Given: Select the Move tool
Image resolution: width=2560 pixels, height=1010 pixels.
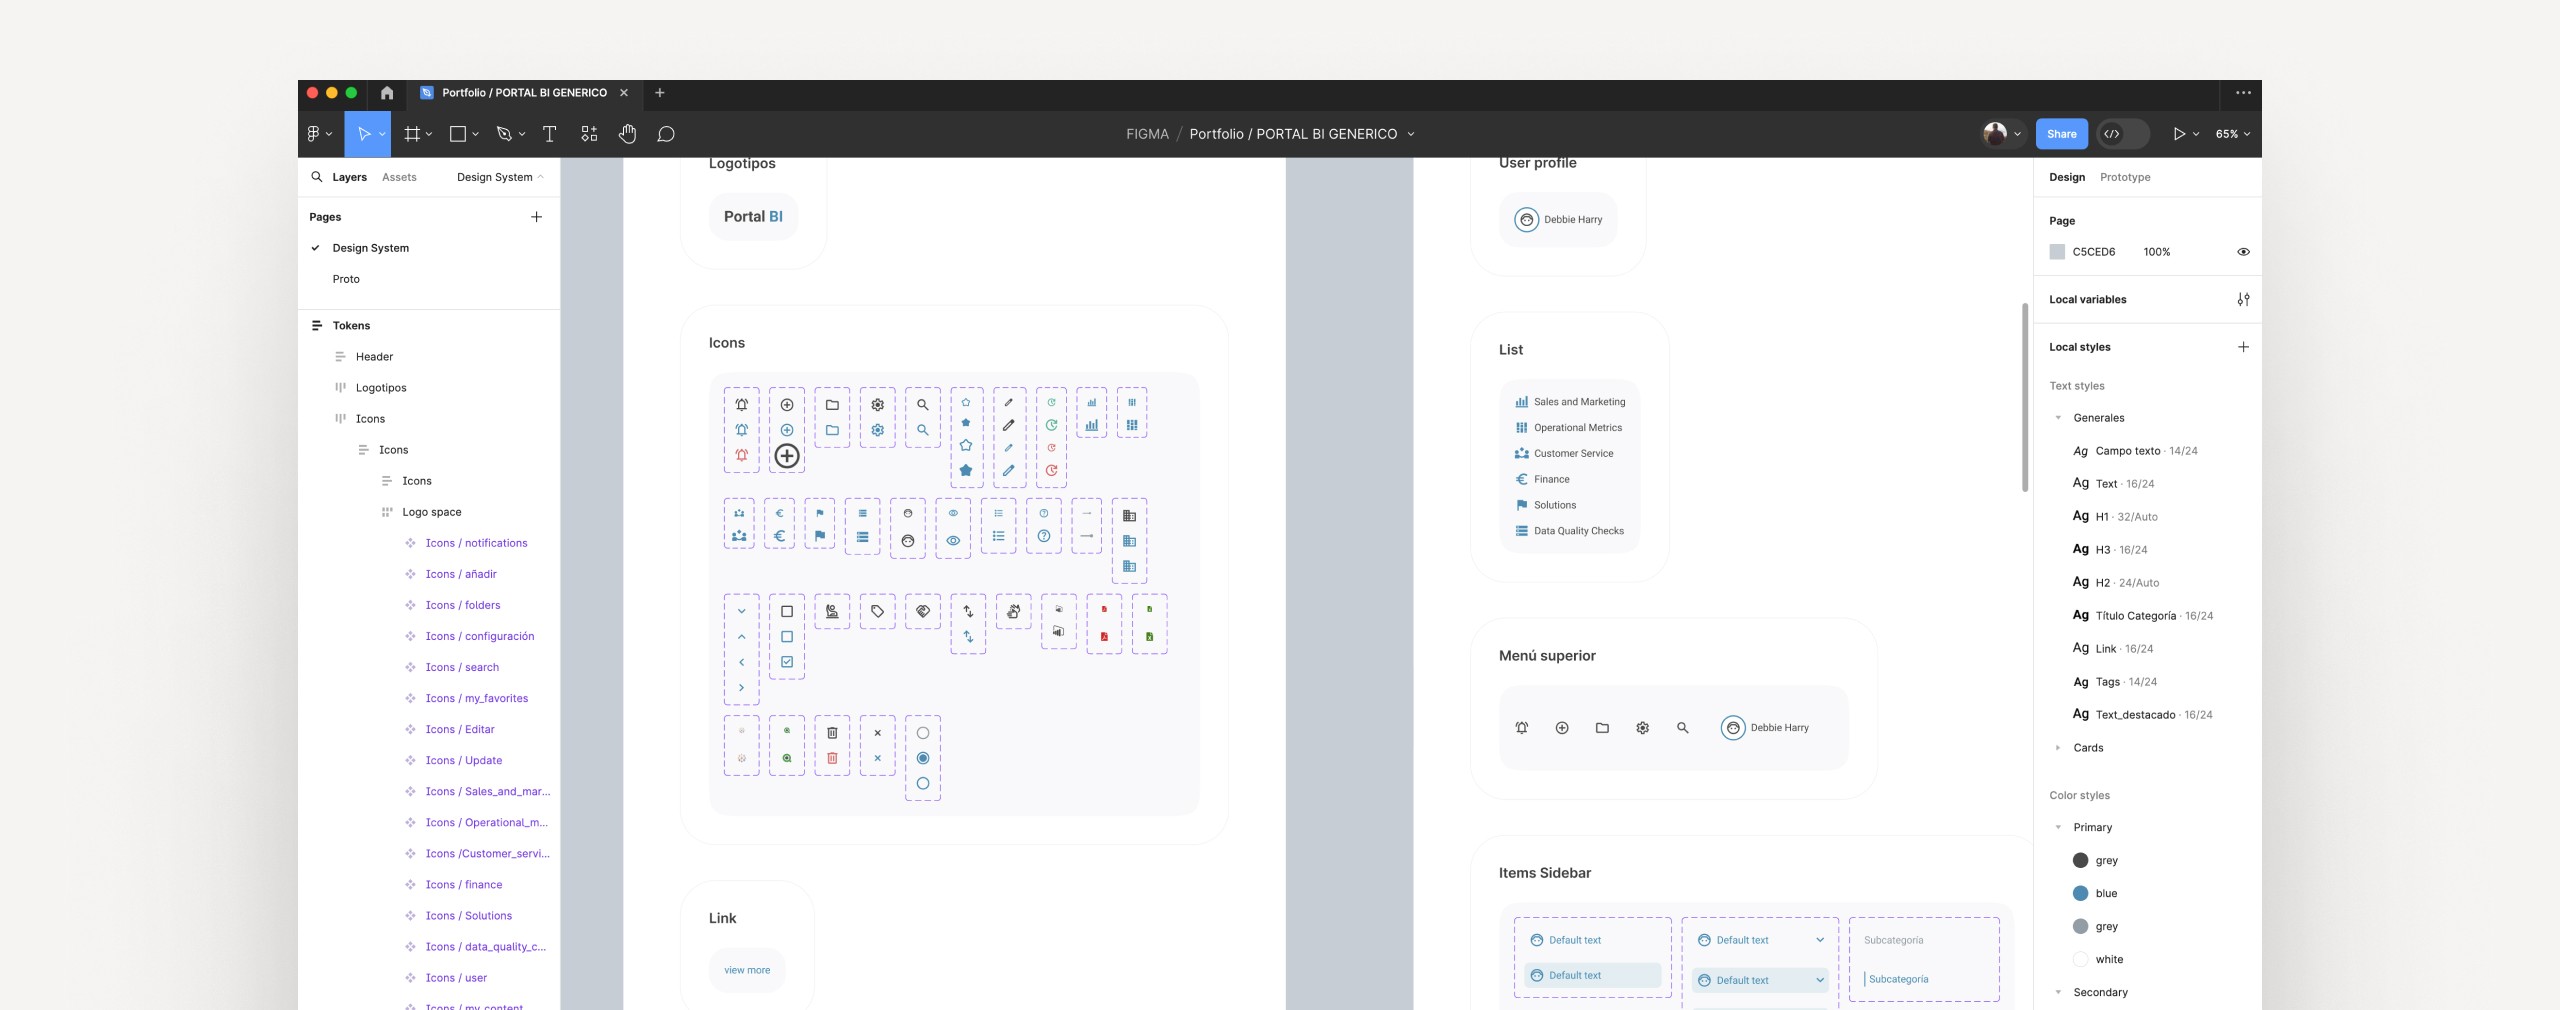Looking at the screenshot, I should tap(364, 134).
